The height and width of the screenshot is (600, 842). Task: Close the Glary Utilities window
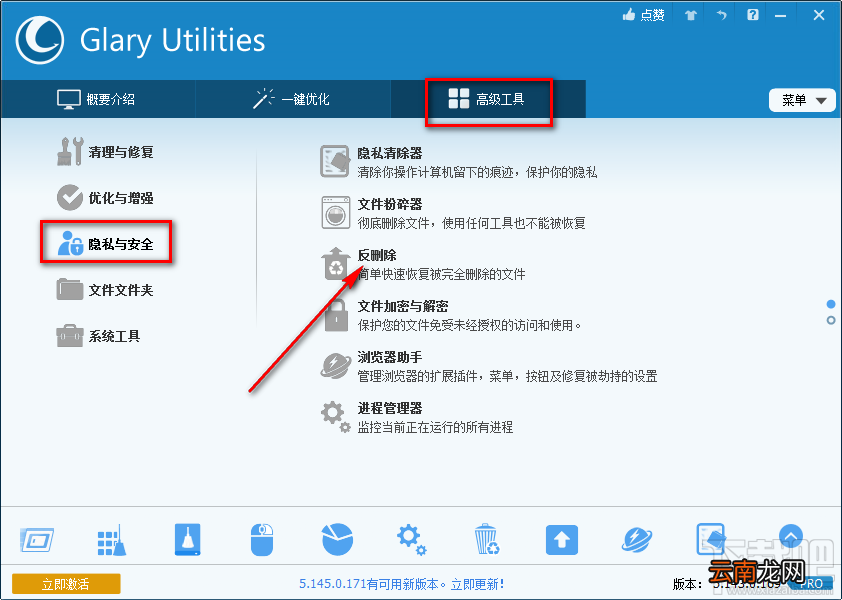[818, 15]
